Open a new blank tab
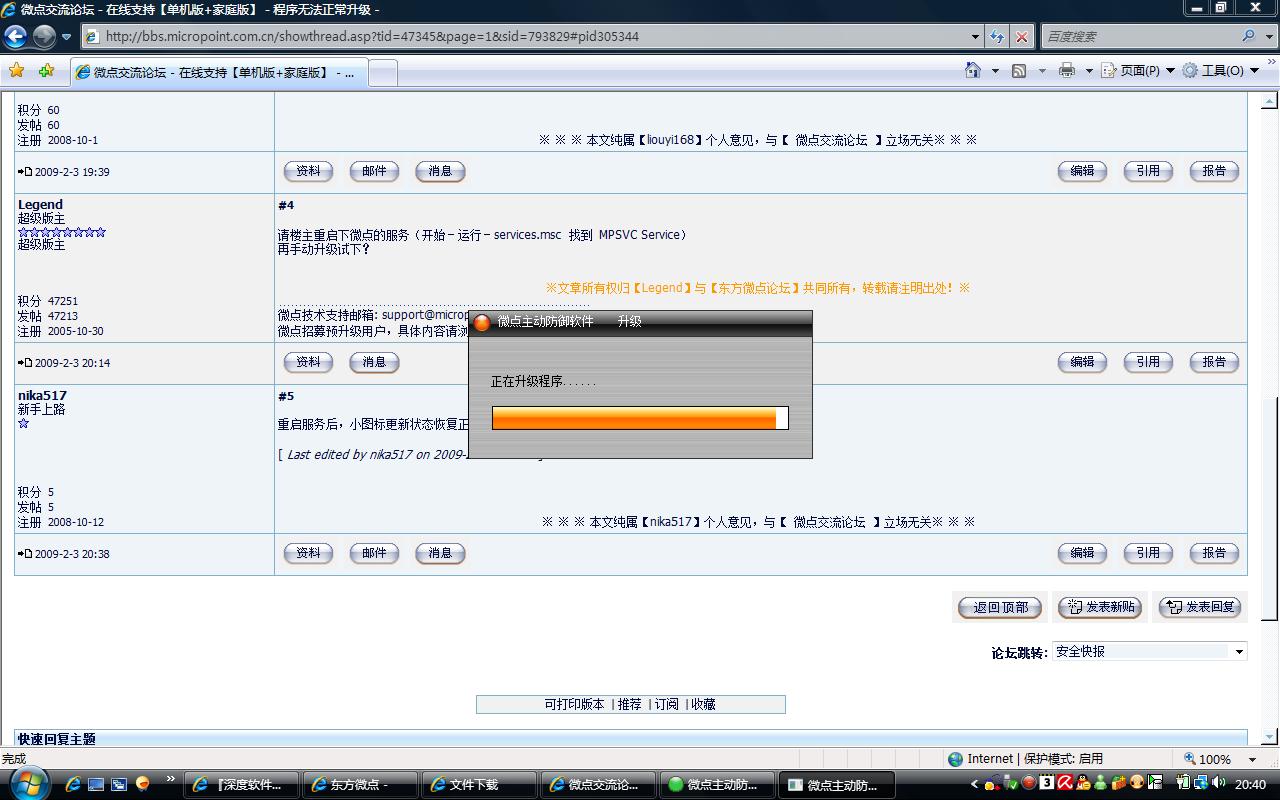 pos(383,72)
